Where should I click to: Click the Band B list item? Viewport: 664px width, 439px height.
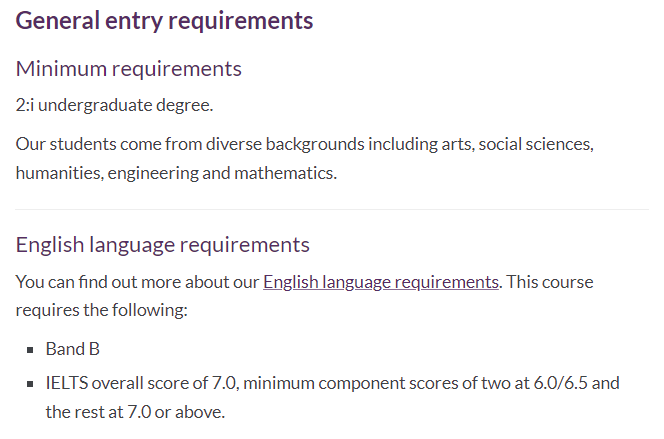(x=73, y=349)
